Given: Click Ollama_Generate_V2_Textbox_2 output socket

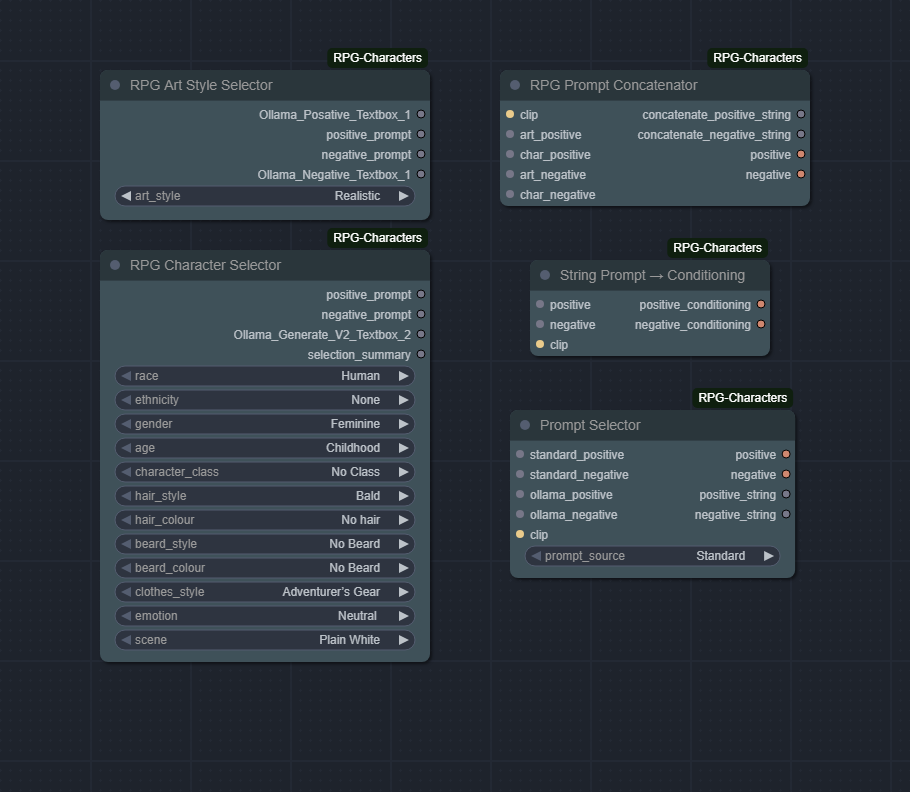Looking at the screenshot, I should pos(421,334).
